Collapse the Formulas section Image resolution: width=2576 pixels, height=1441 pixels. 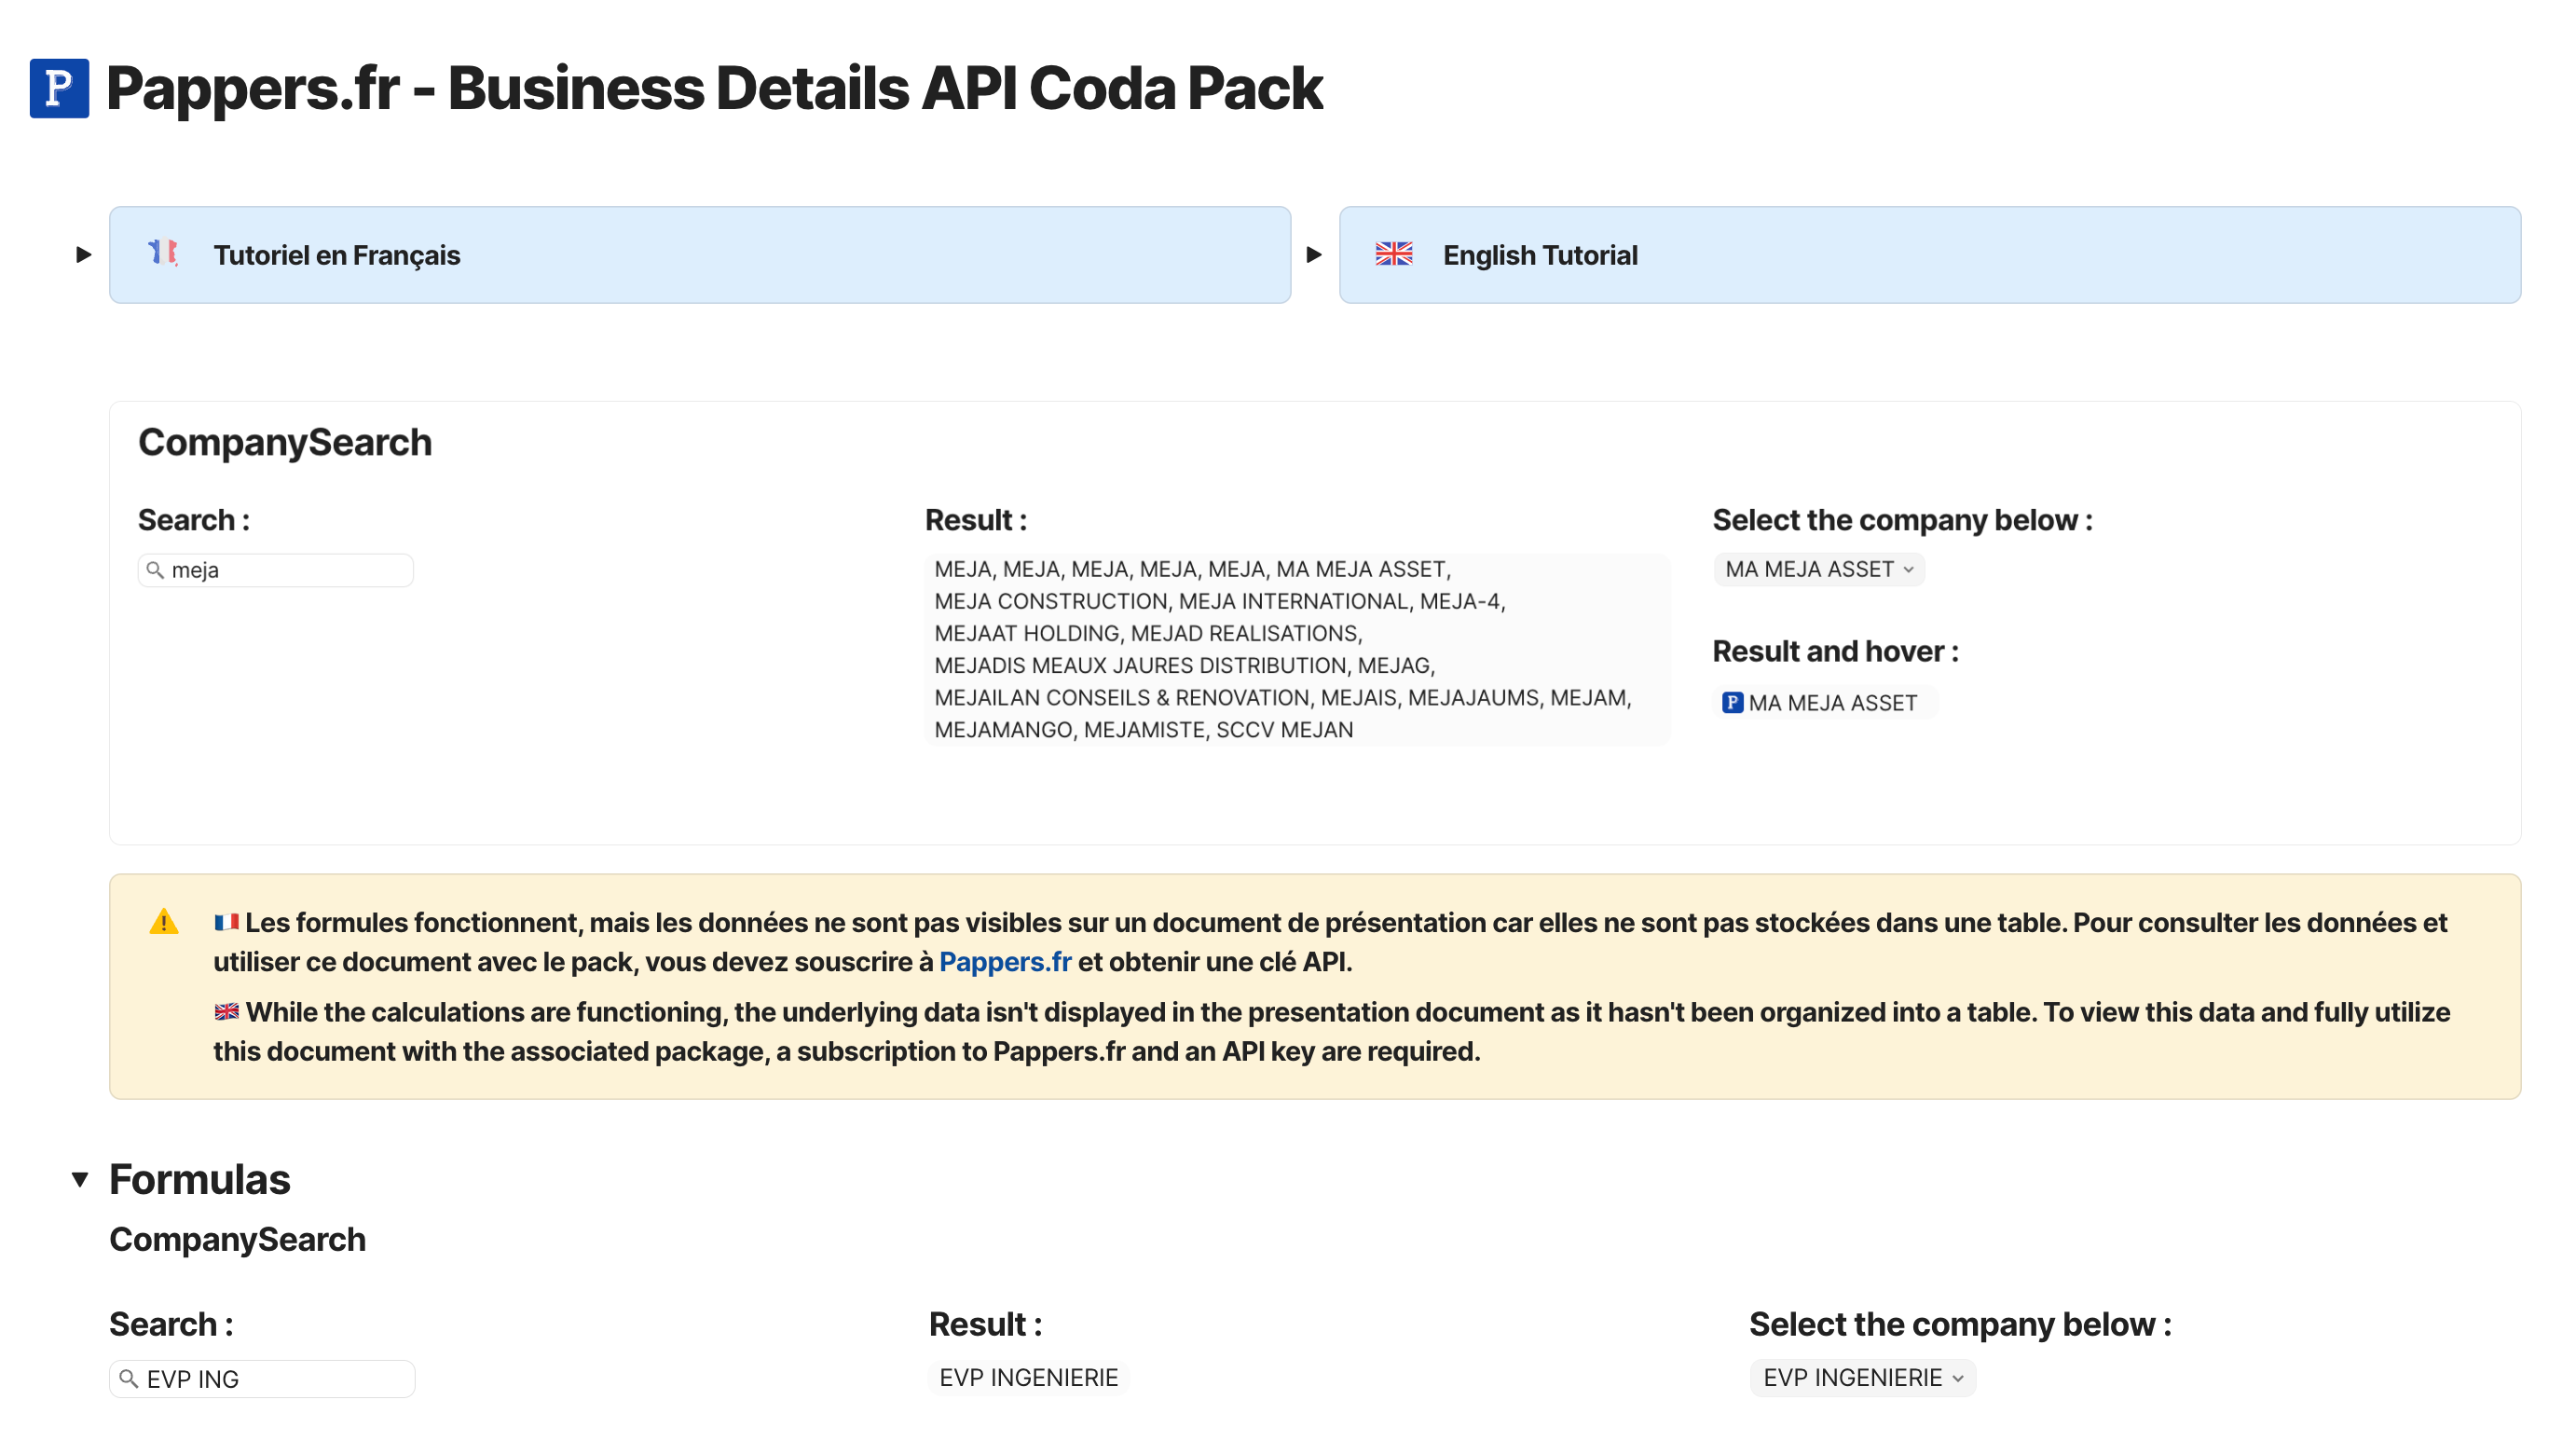click(x=80, y=1180)
